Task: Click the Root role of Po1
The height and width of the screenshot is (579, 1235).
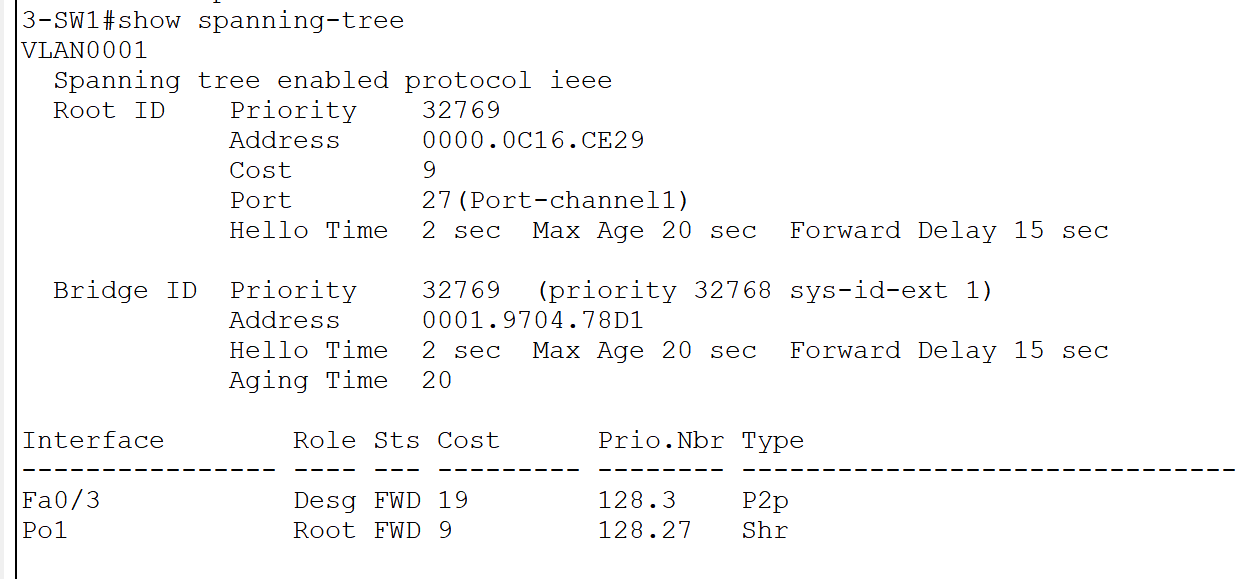Action: click(x=324, y=530)
